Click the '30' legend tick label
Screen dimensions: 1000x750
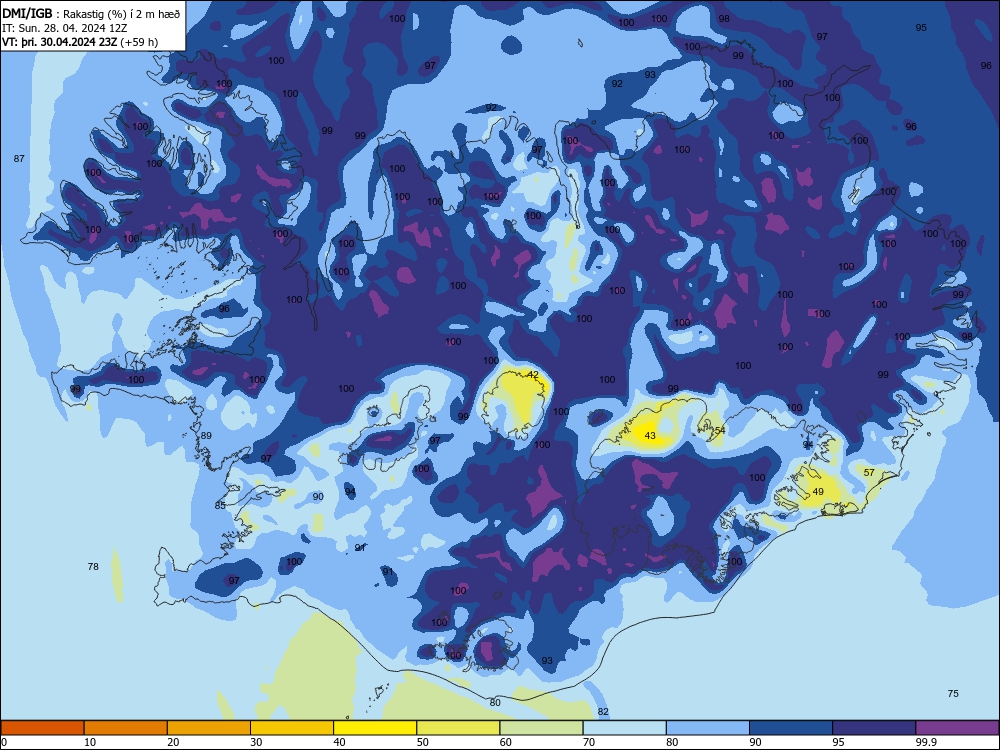pyautogui.click(x=256, y=742)
